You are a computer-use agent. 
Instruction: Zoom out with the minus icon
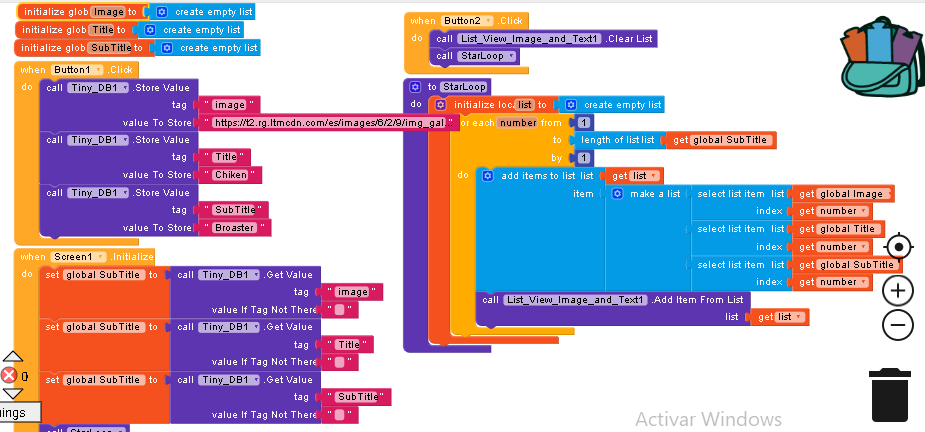[898, 324]
